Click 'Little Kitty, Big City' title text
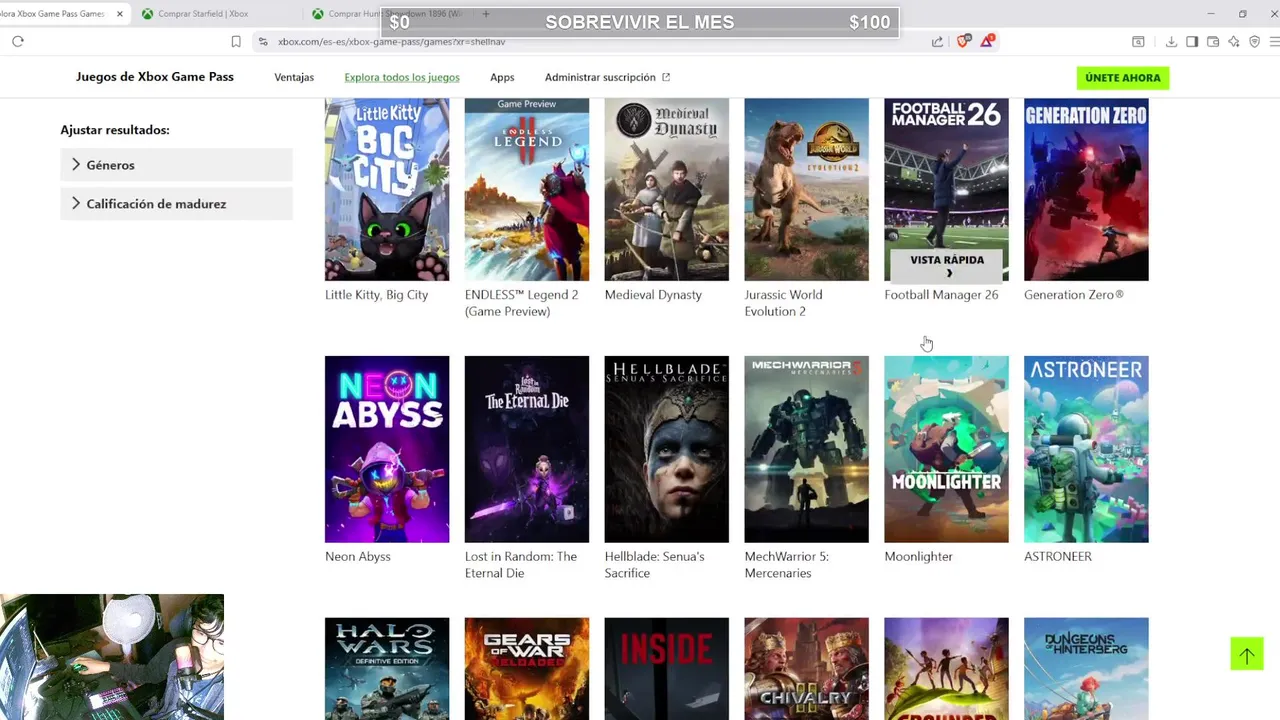The width and height of the screenshot is (1280, 720). pos(376,295)
